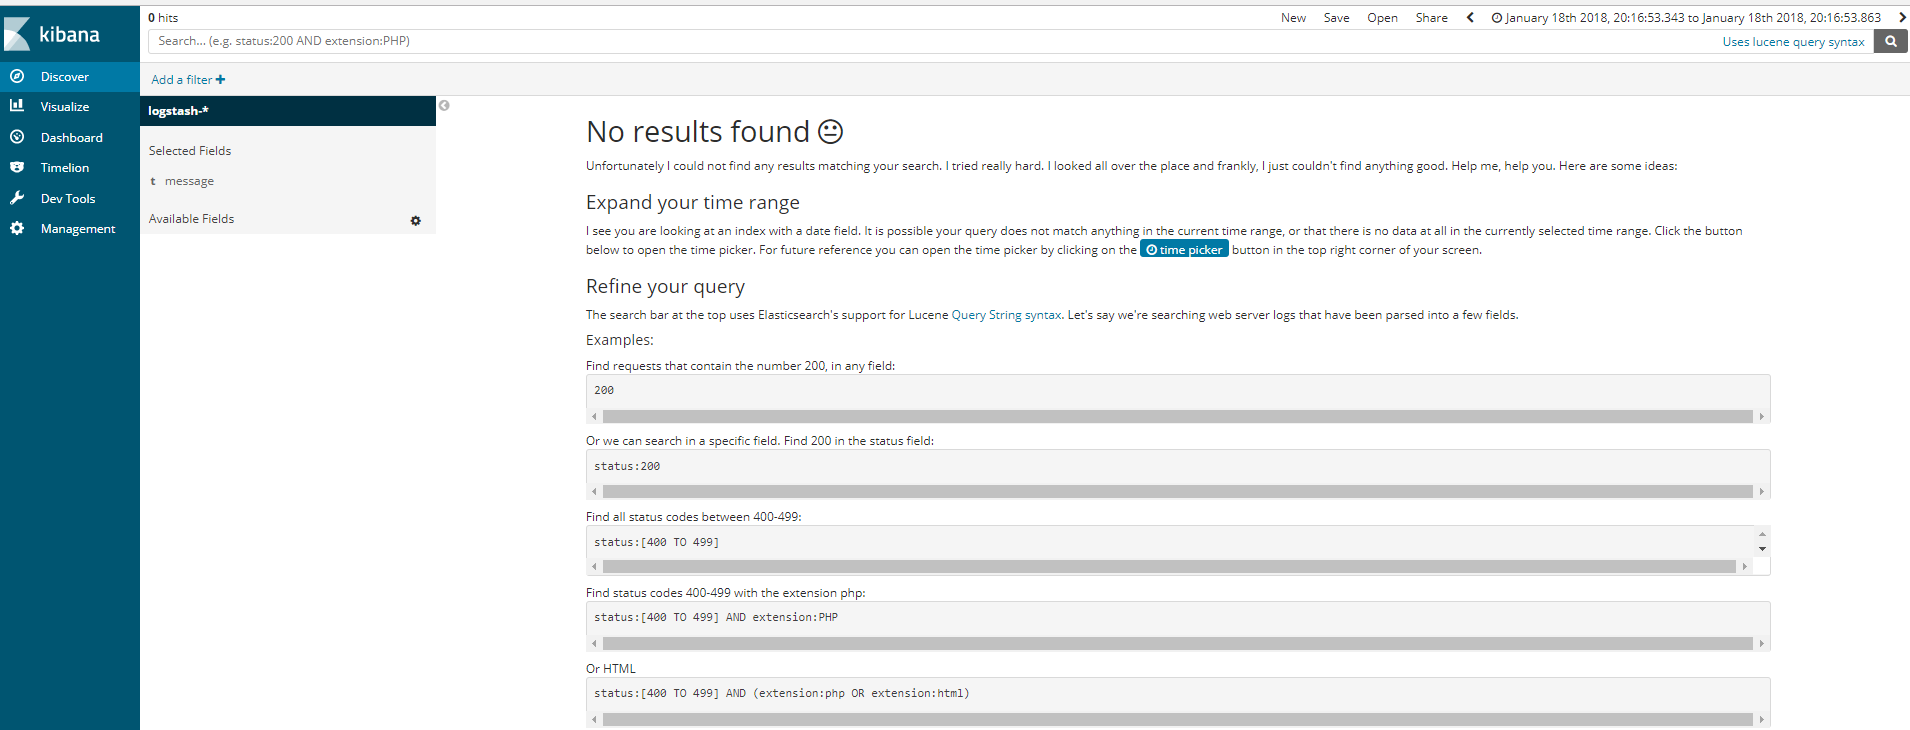Viewport: 1910px width, 730px height.
Task: Go to the Management section
Action: [78, 228]
